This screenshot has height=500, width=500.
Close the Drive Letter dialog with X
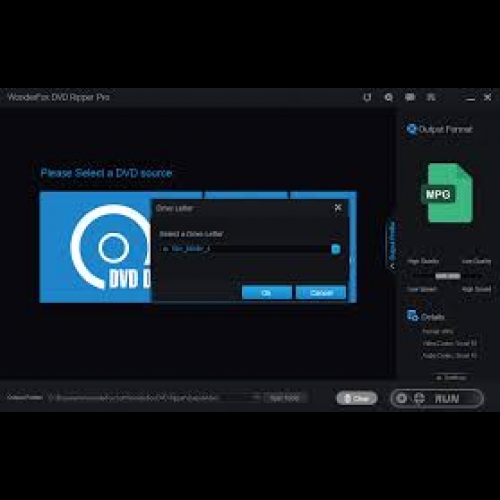(x=338, y=208)
